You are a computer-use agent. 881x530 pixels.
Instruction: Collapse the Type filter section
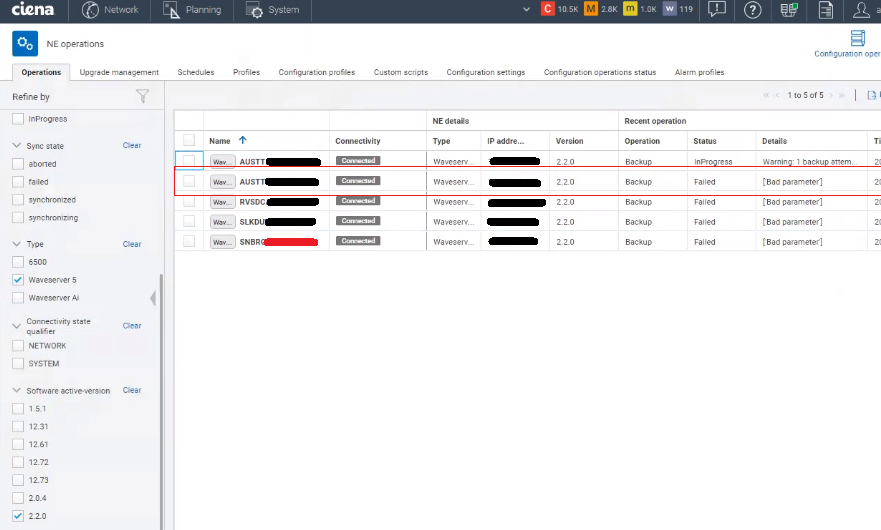[17, 244]
